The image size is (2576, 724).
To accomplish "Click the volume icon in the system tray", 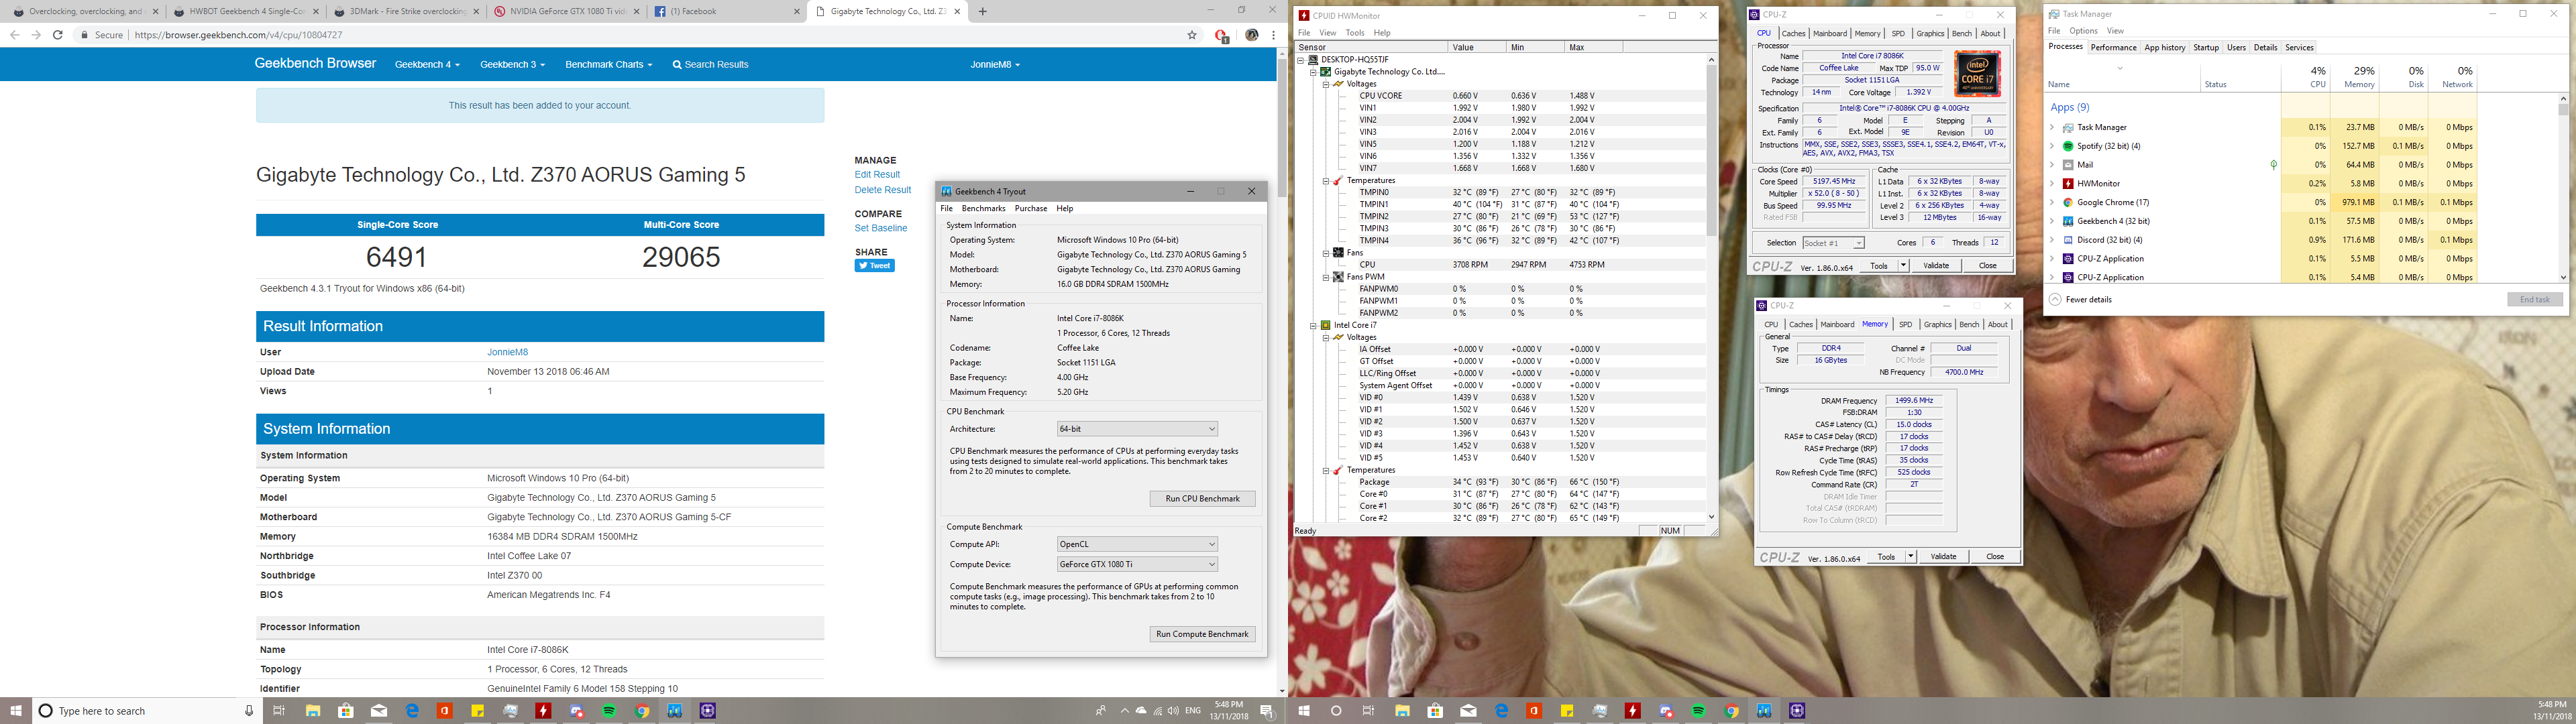I will [x=1173, y=711].
